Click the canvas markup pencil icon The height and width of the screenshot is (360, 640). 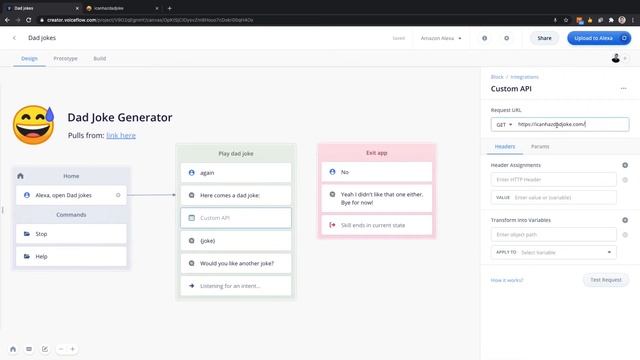pyautogui.click(x=45, y=349)
